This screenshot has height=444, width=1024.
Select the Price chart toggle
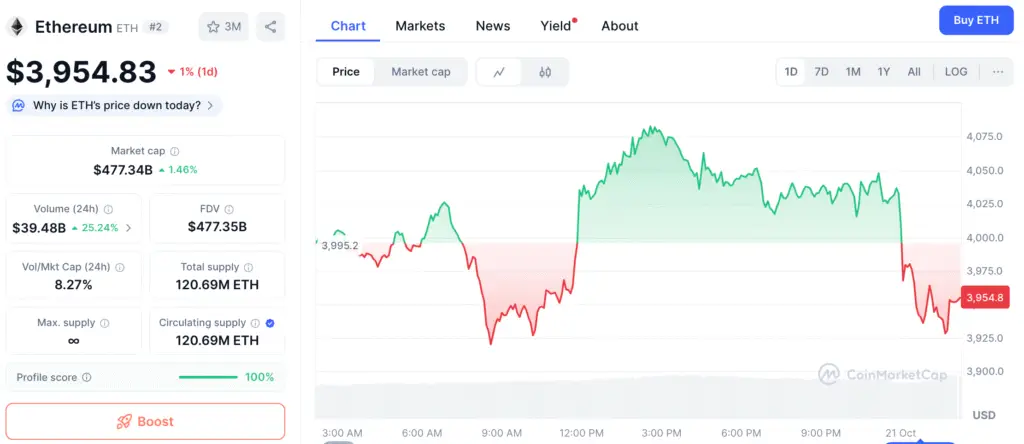[x=346, y=72]
